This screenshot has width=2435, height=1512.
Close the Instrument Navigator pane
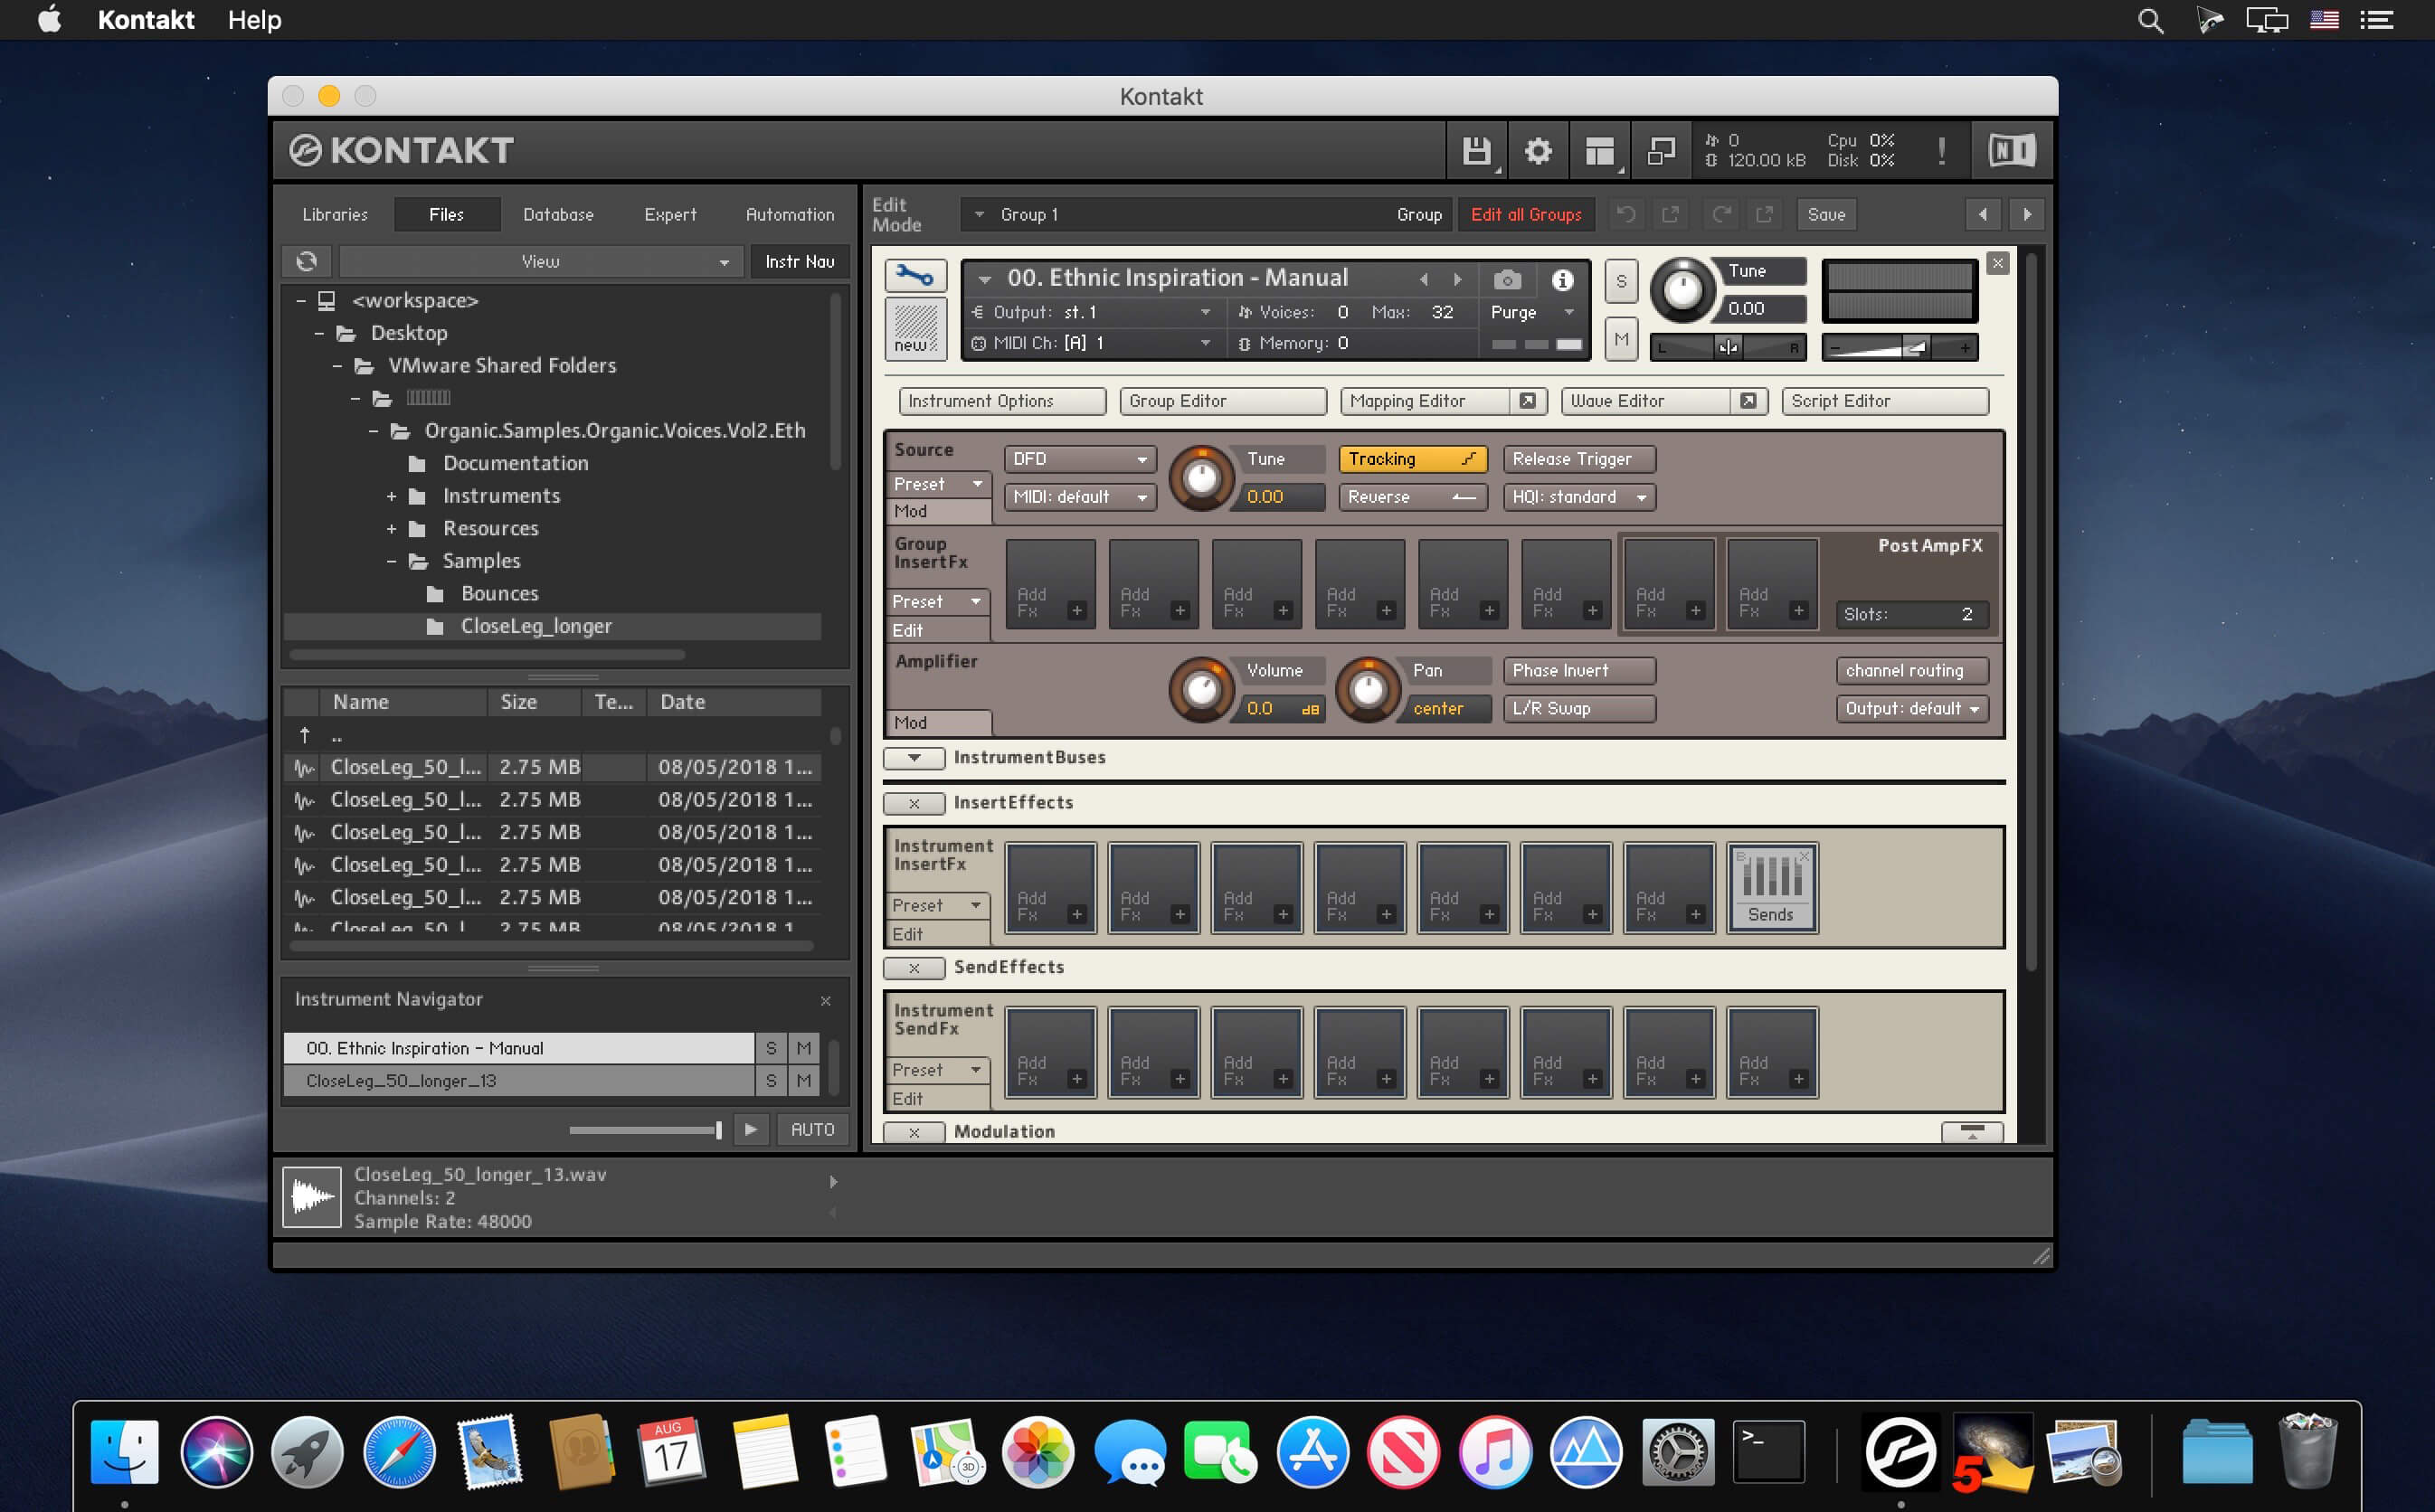click(x=825, y=1000)
